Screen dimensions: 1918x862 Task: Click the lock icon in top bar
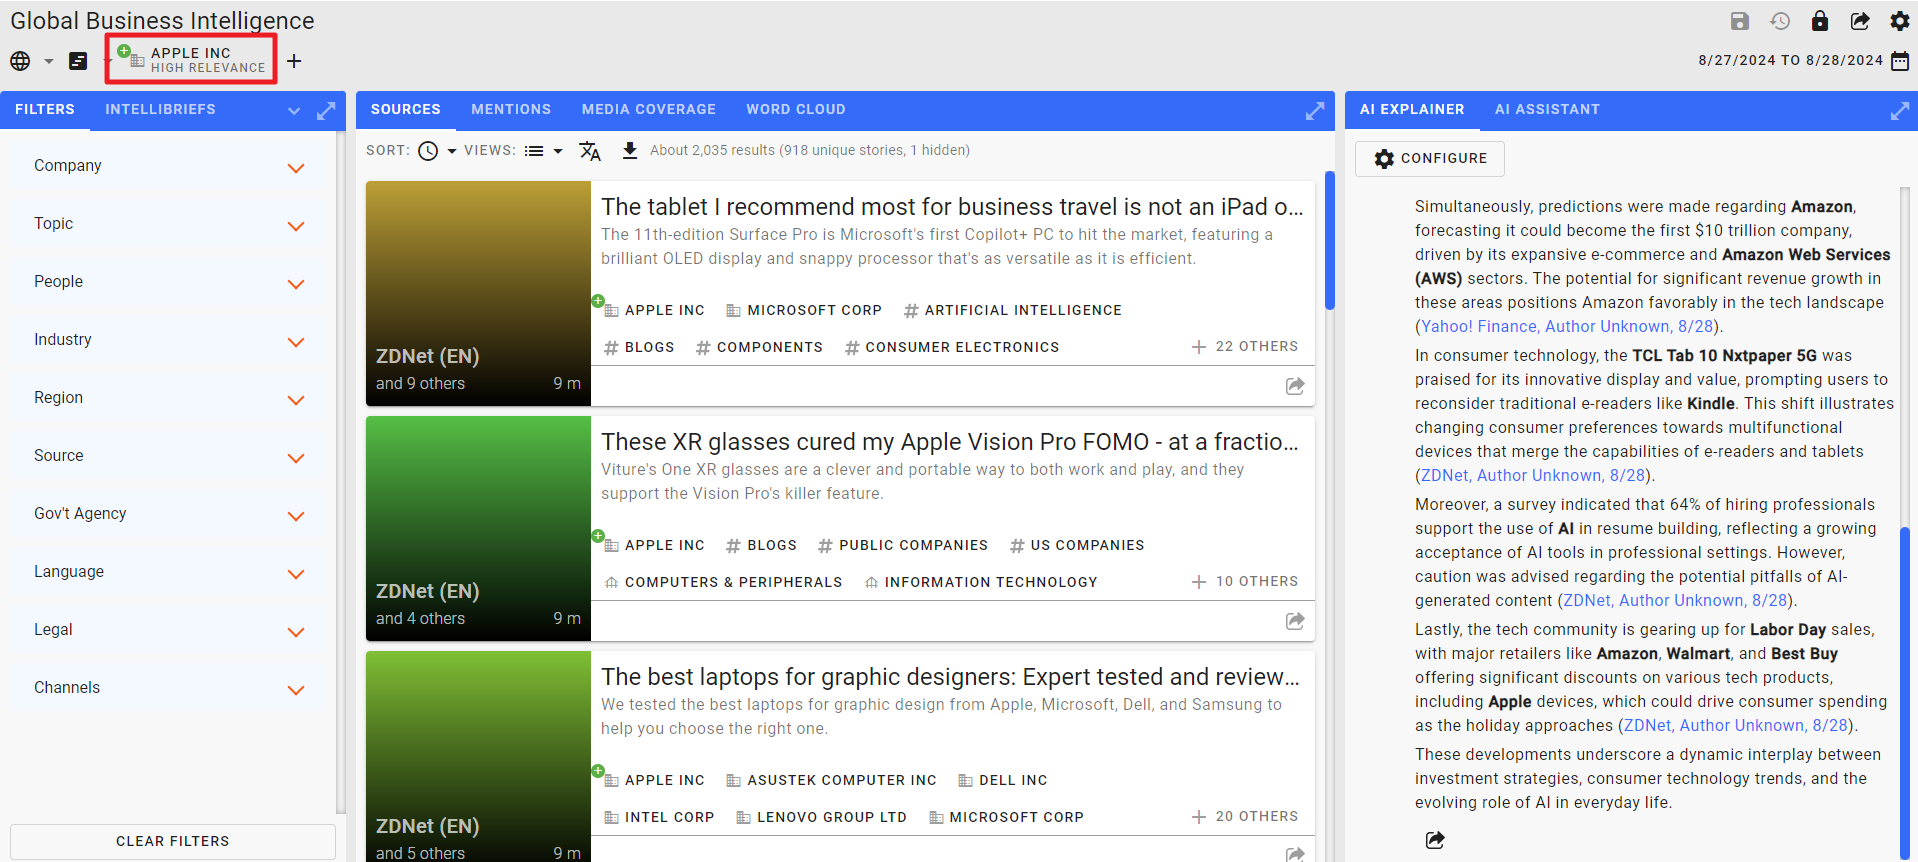[1820, 21]
